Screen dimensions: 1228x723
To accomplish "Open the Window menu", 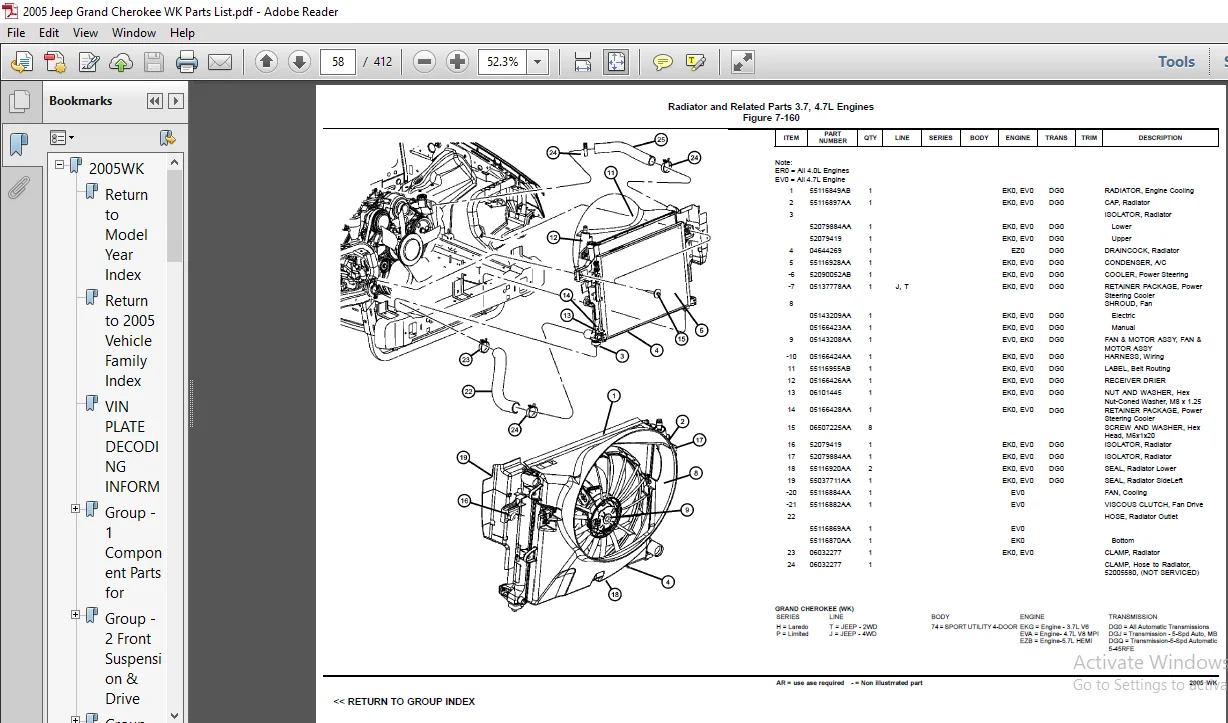I will [134, 32].
